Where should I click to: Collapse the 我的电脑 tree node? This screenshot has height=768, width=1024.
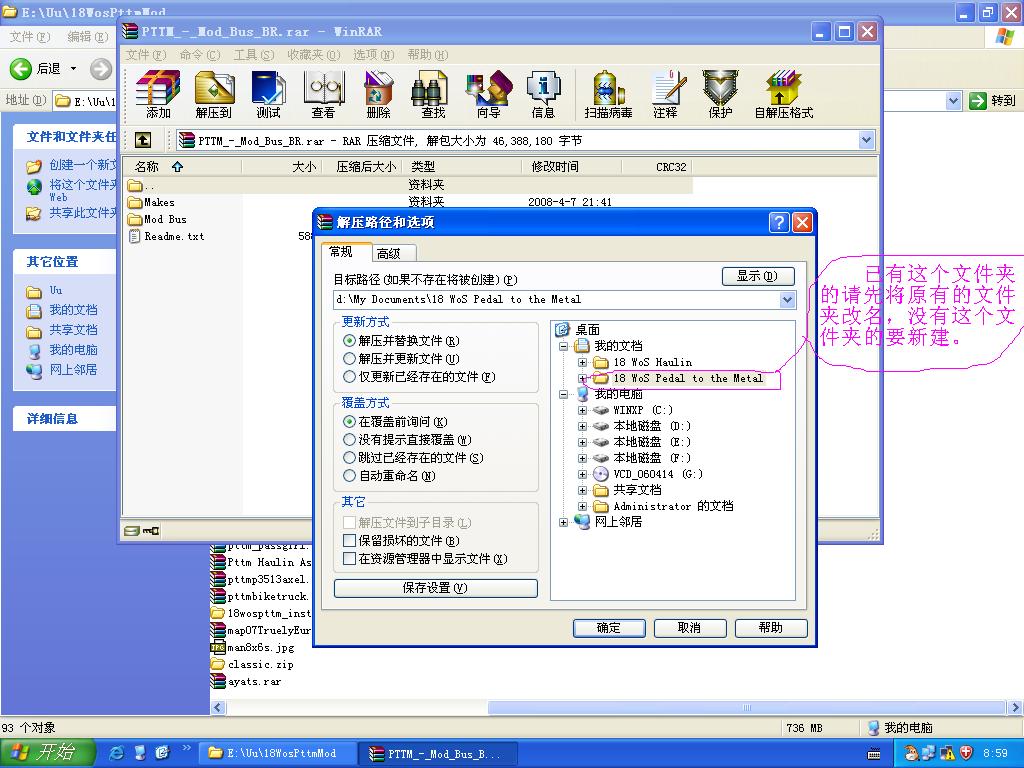tap(564, 394)
